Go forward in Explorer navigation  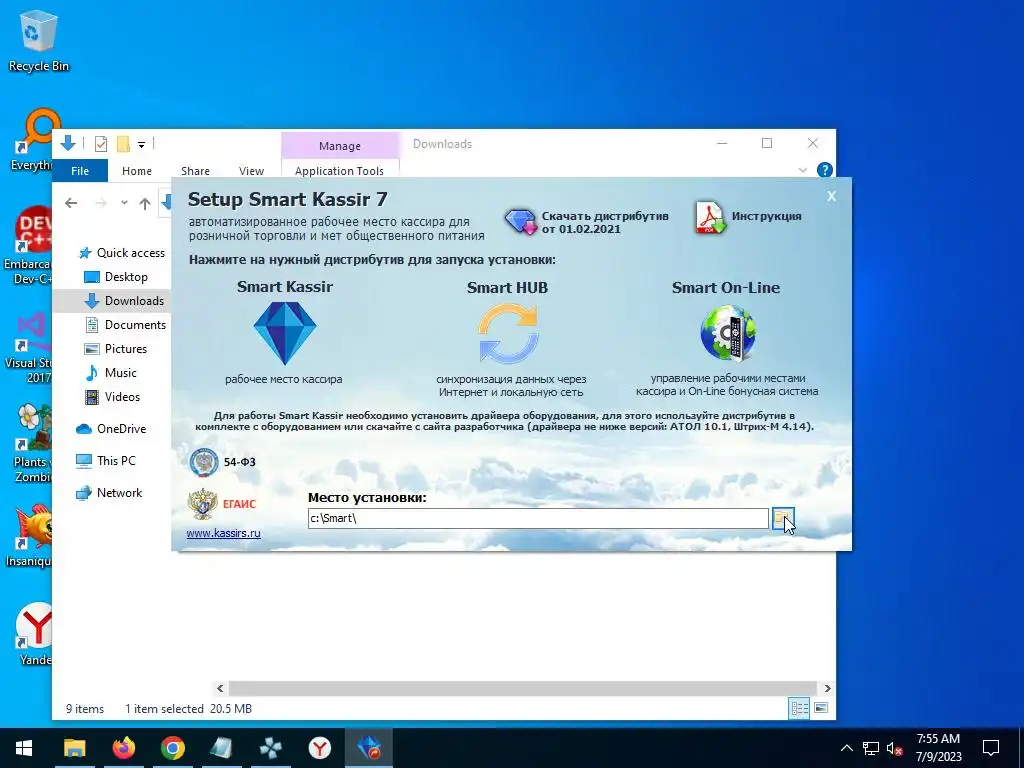tap(101, 203)
